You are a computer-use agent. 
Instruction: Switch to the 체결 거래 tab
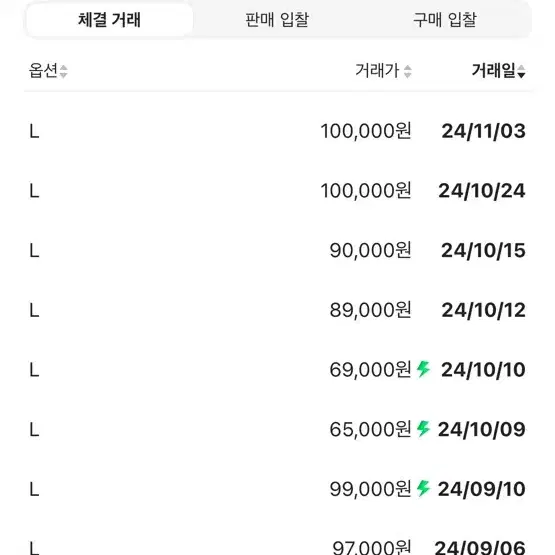(110, 19)
